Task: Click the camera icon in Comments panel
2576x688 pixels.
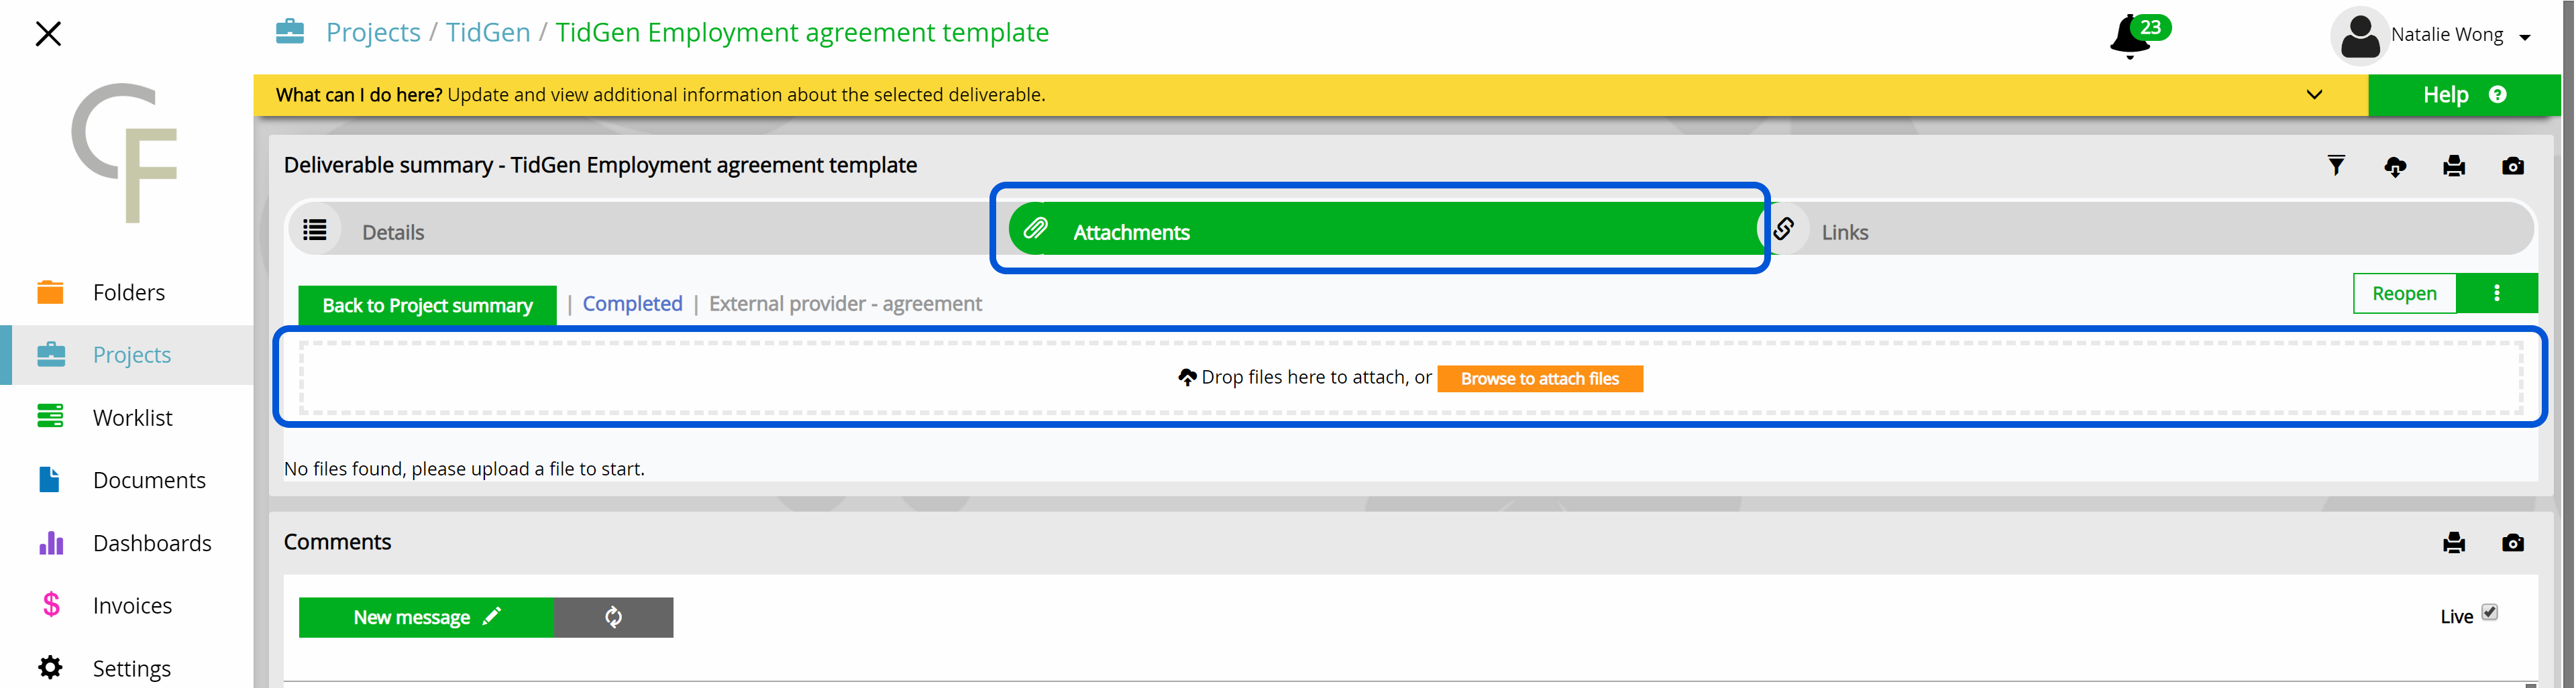Action: pos(2513,543)
